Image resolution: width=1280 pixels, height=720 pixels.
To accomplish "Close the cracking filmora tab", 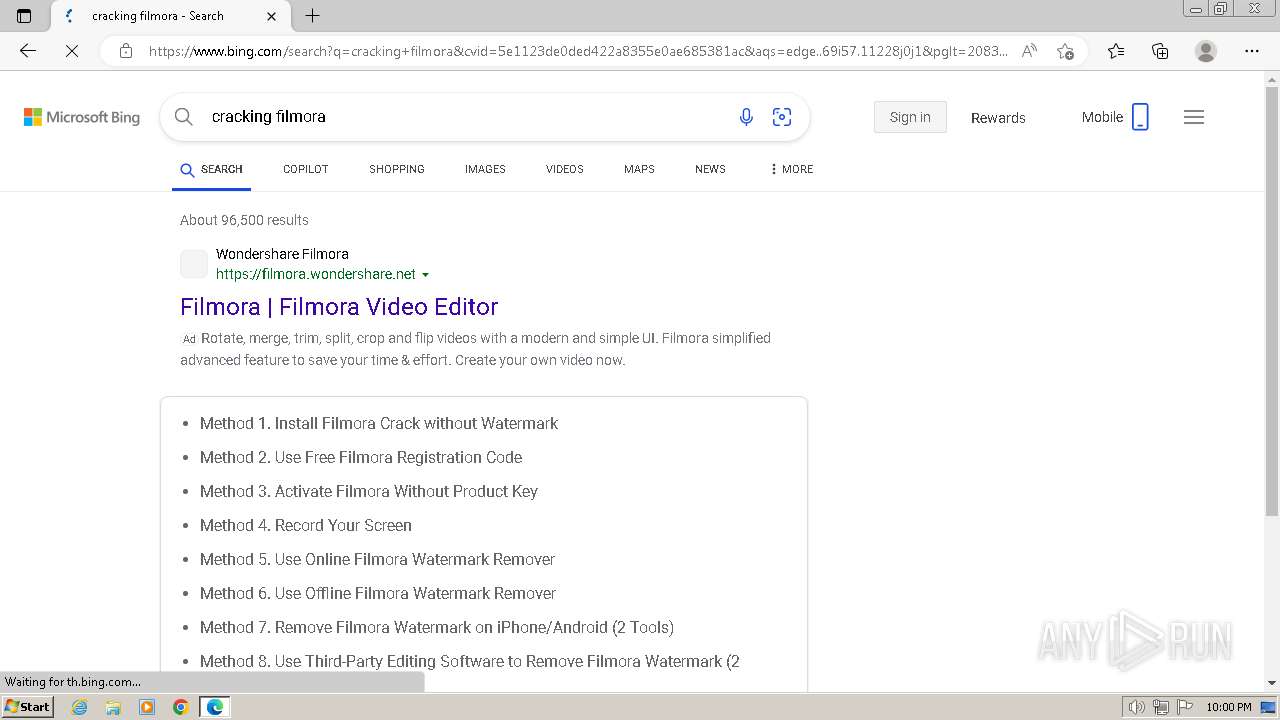I will (272, 16).
